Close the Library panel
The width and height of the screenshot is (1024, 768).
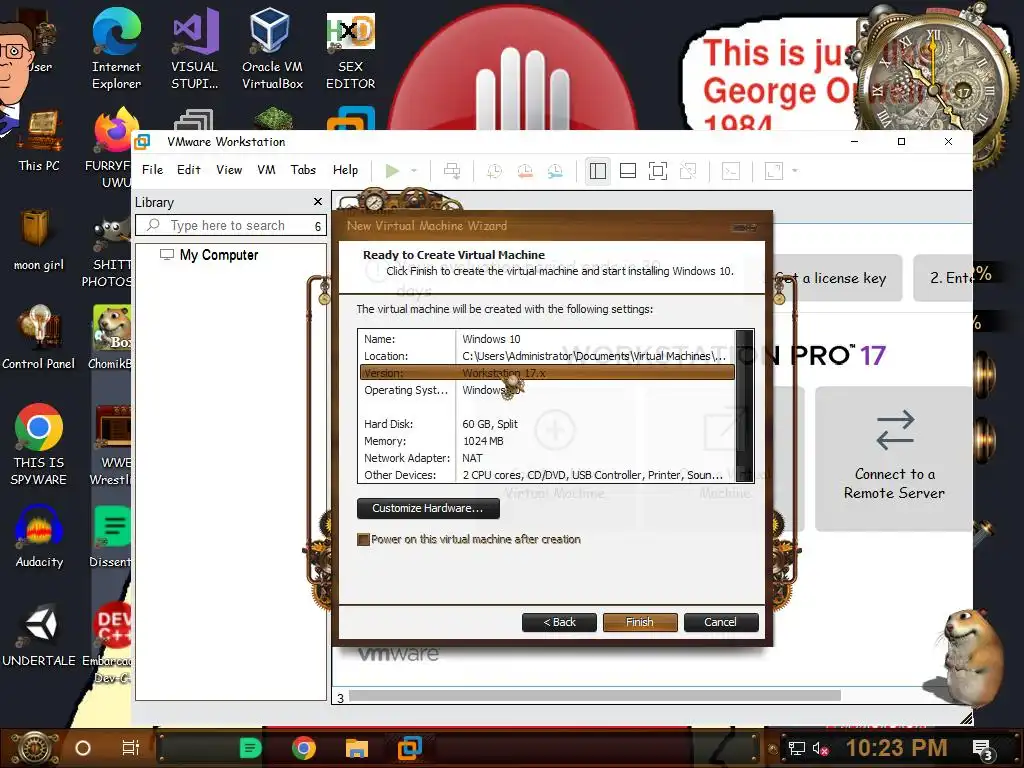[x=318, y=202]
